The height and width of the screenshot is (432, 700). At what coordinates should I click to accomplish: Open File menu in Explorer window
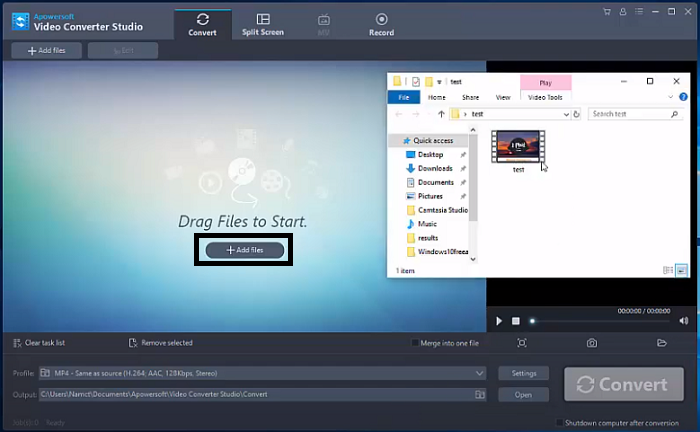[x=404, y=97]
